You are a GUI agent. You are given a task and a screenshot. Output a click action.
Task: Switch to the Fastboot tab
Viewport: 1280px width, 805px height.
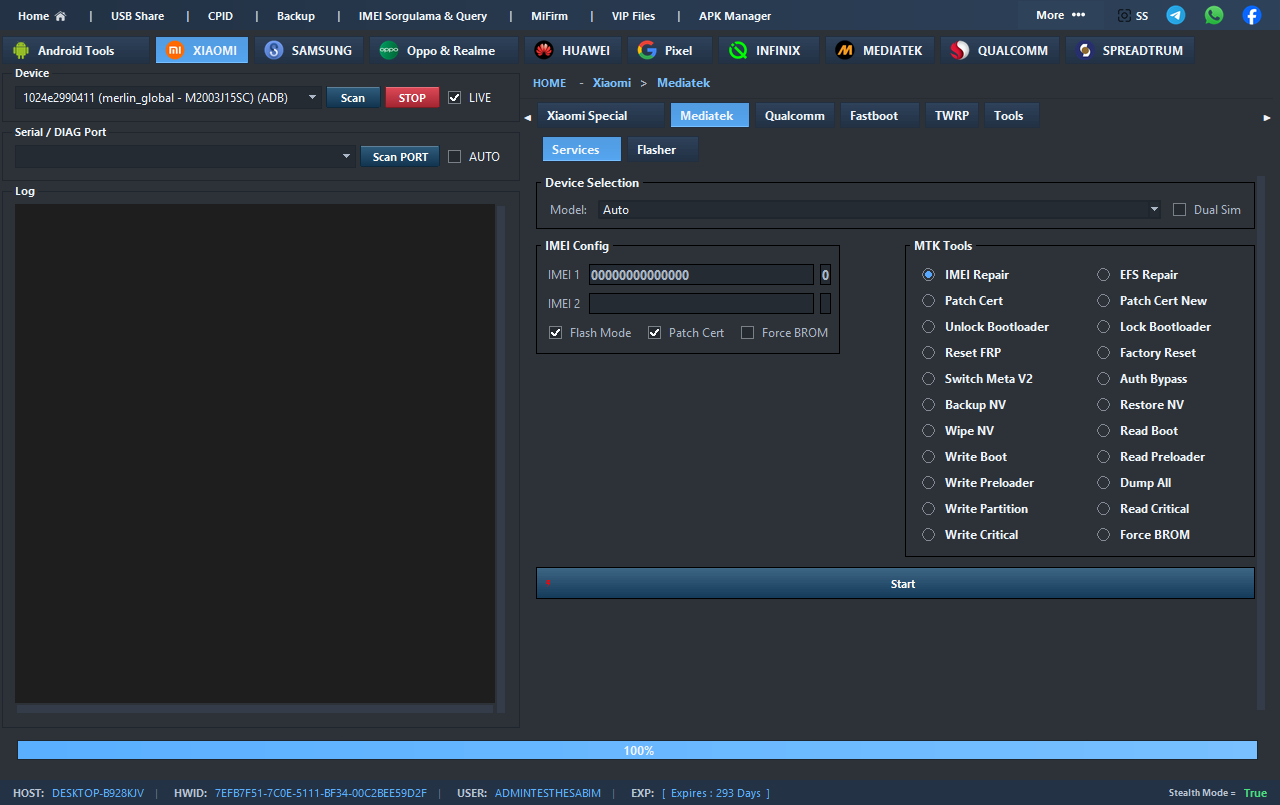pos(873,116)
